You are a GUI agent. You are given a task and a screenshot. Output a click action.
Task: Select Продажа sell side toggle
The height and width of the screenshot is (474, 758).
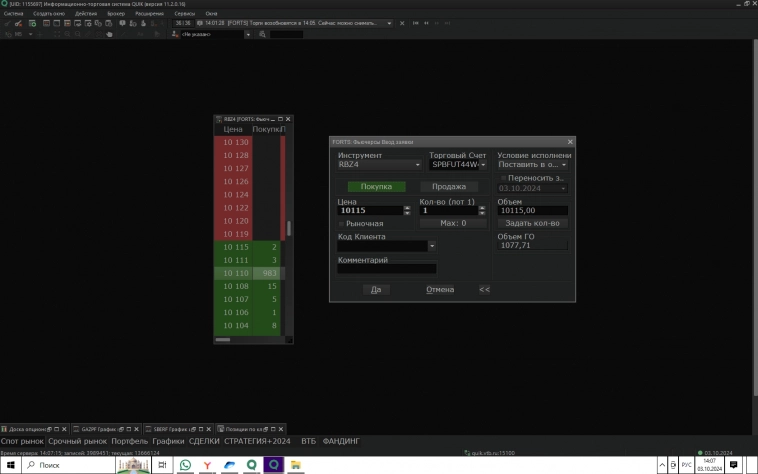coord(448,186)
